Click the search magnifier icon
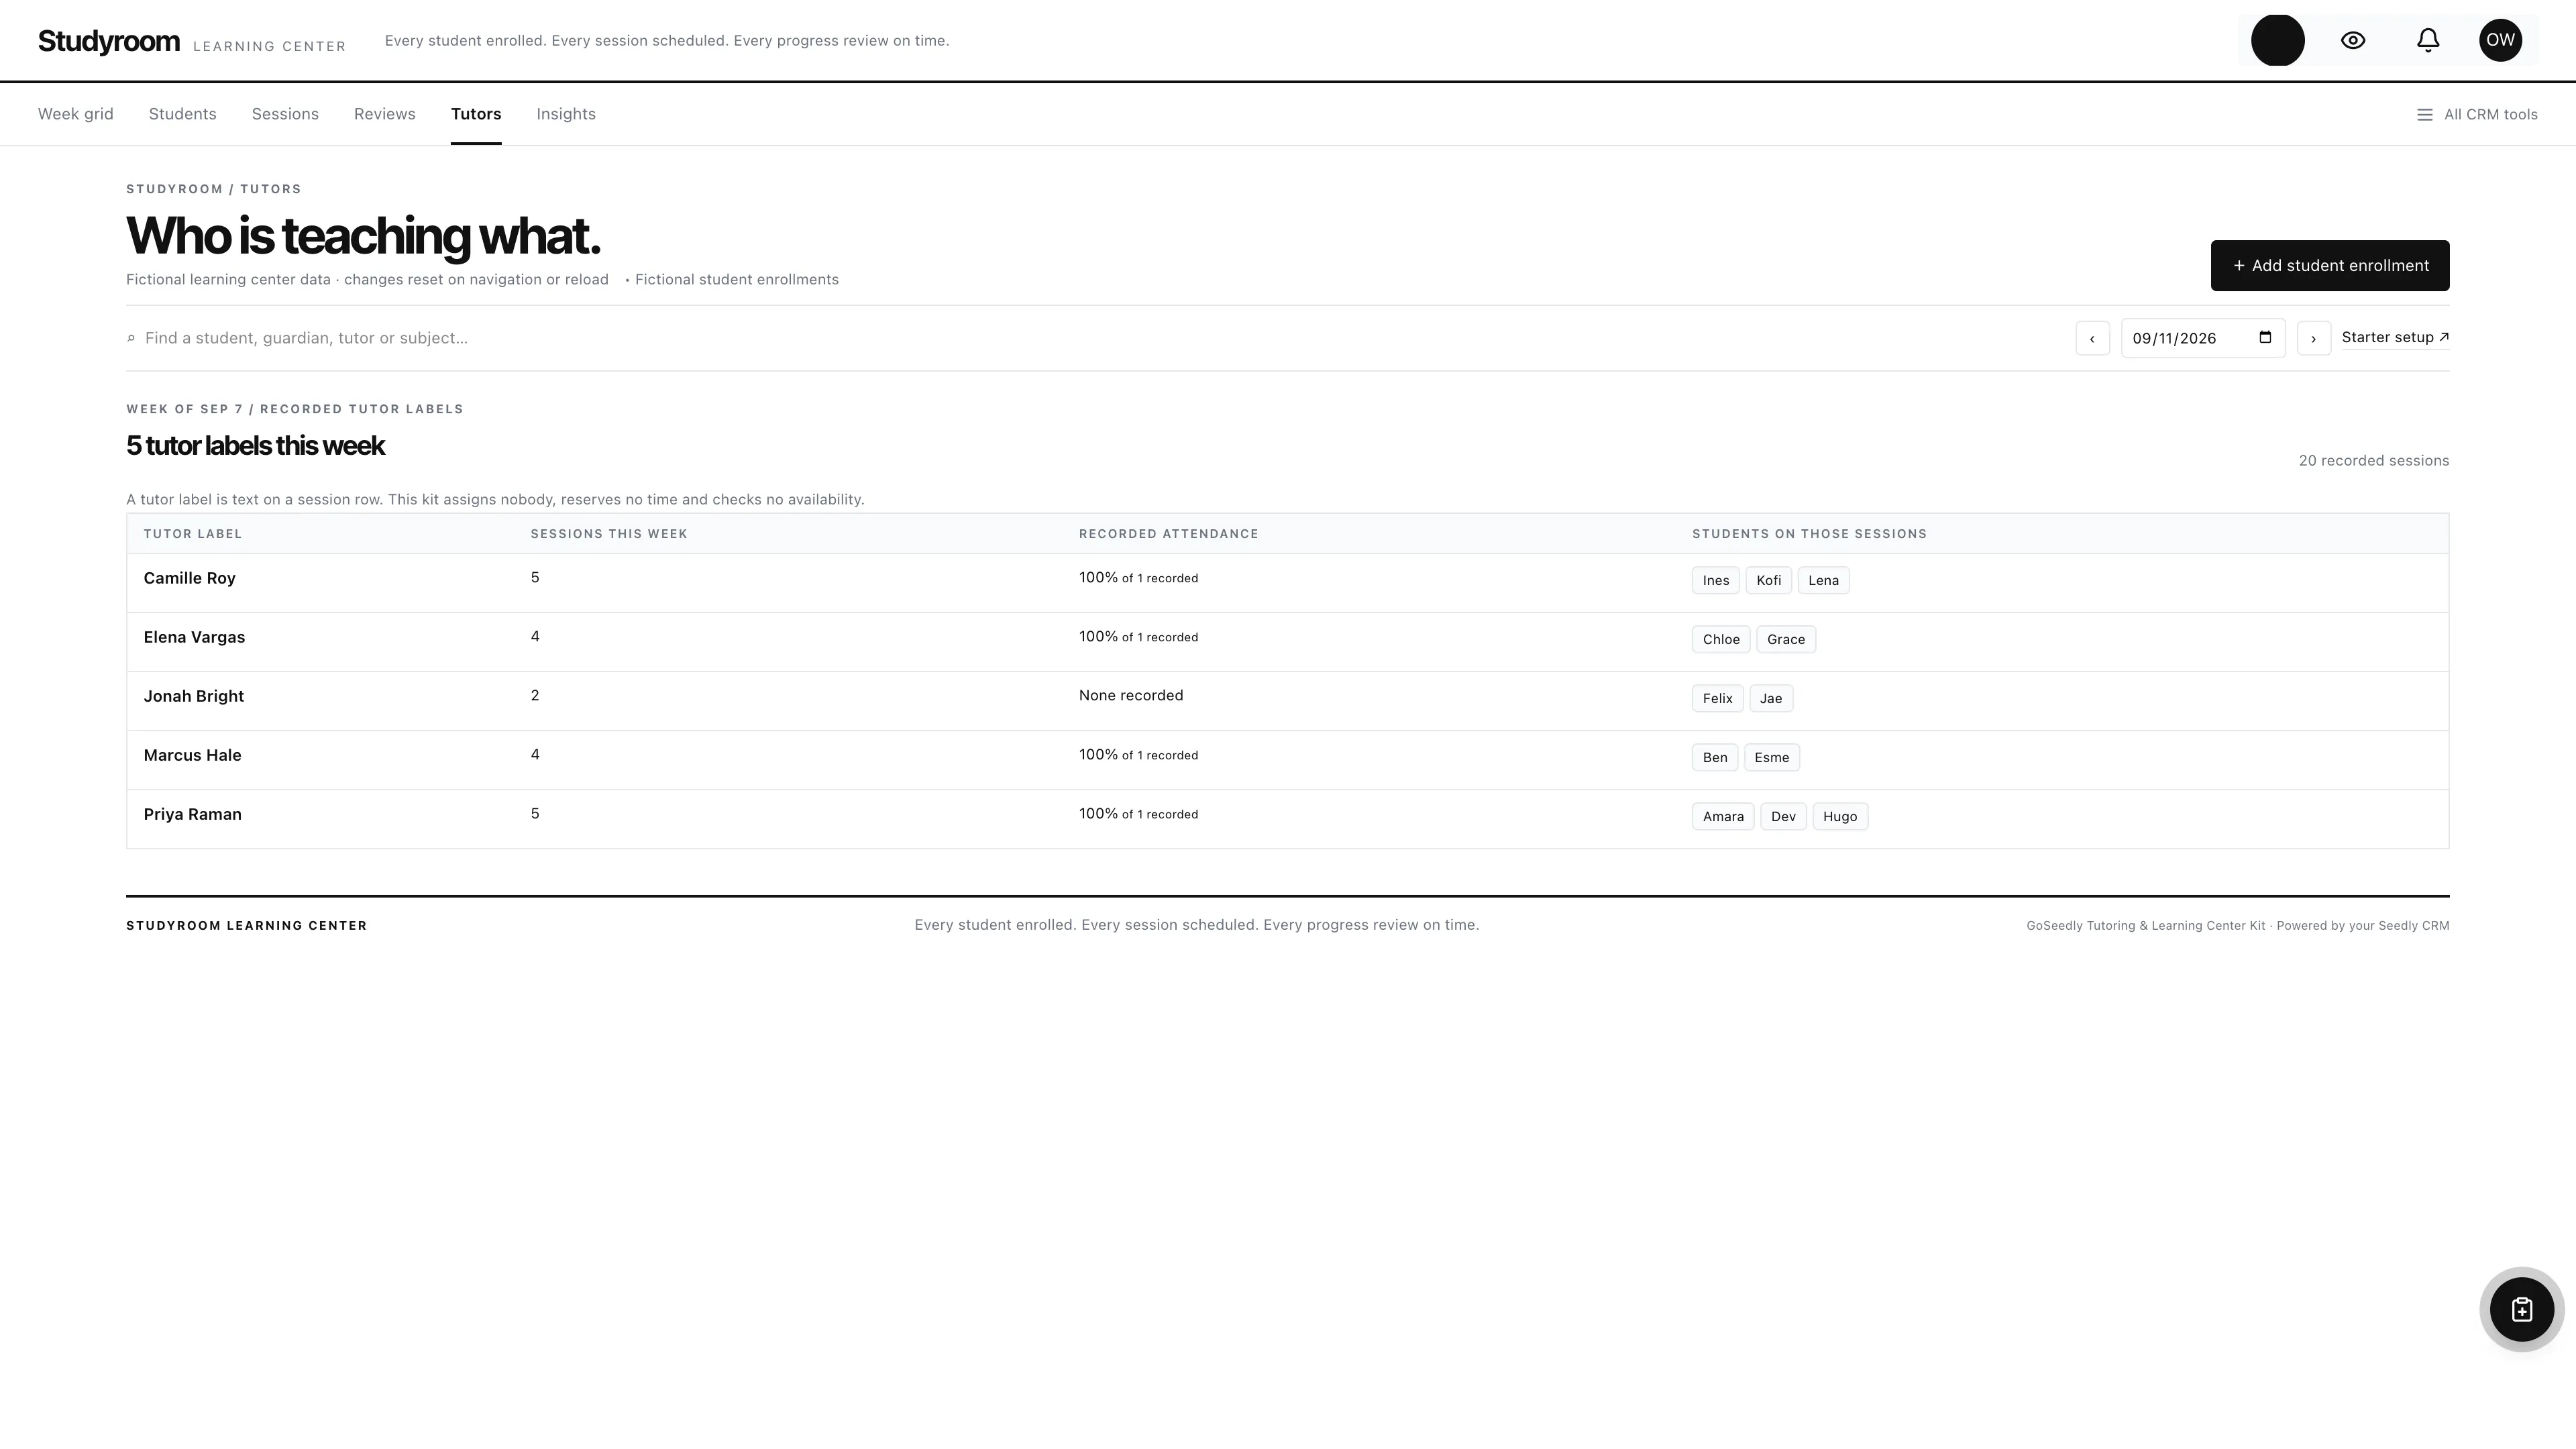2576x1449 pixels. pos(131,339)
